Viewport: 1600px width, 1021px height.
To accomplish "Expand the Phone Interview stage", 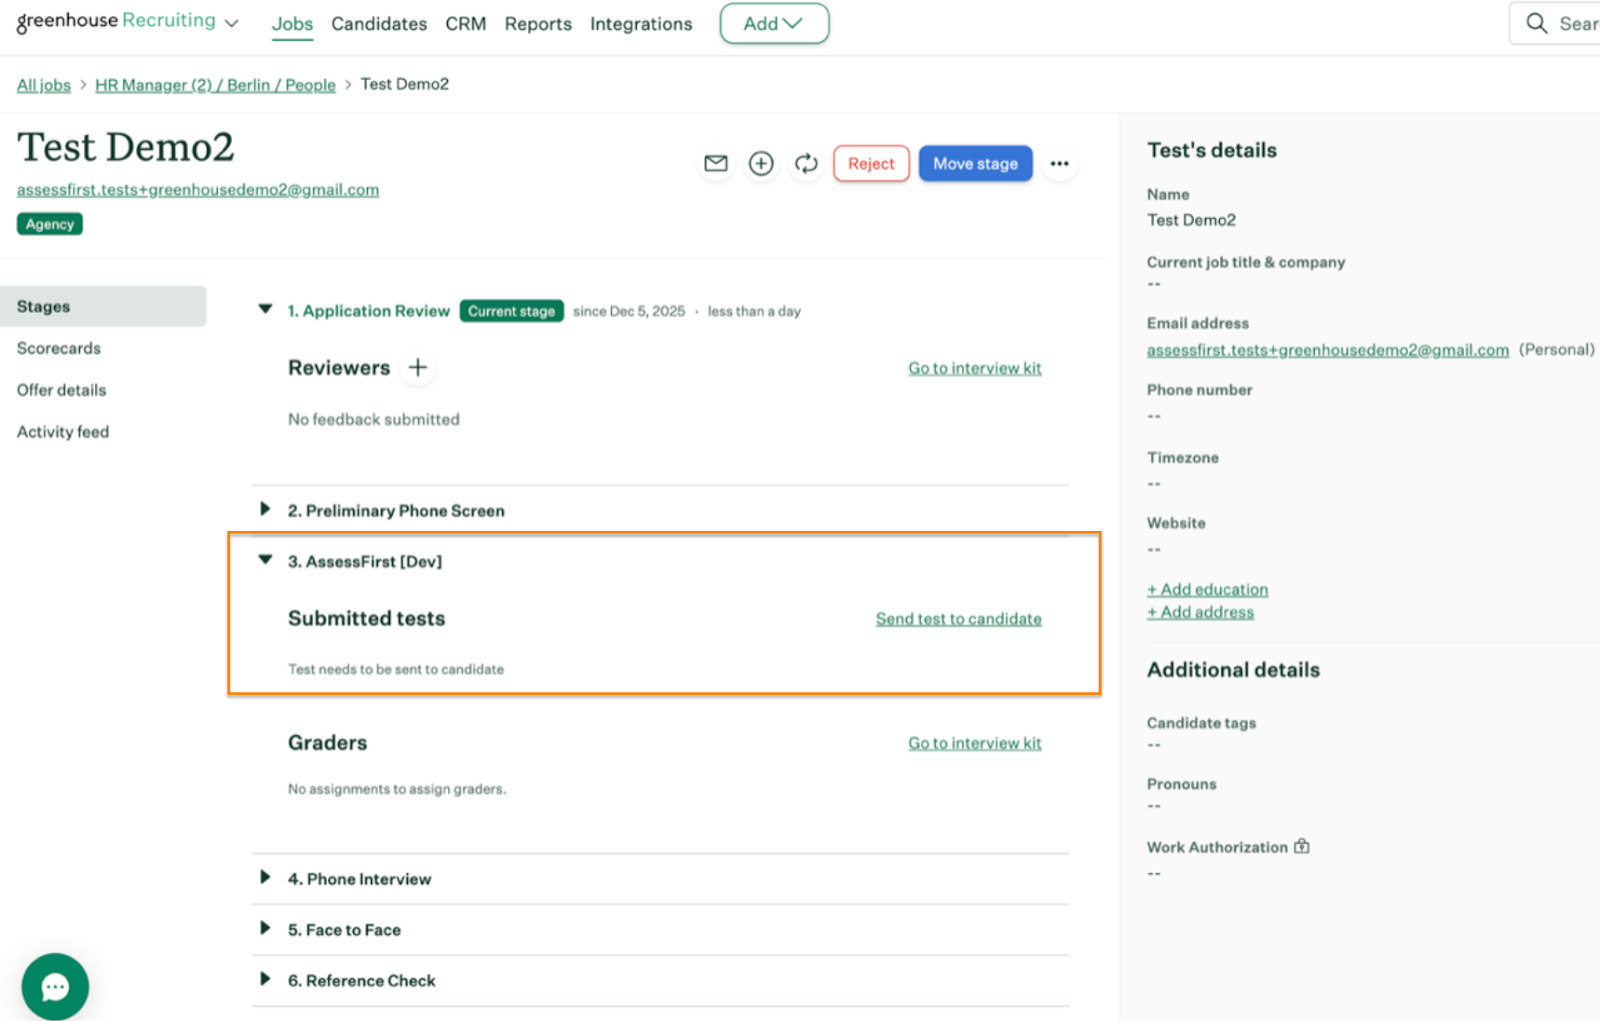I will (x=265, y=878).
